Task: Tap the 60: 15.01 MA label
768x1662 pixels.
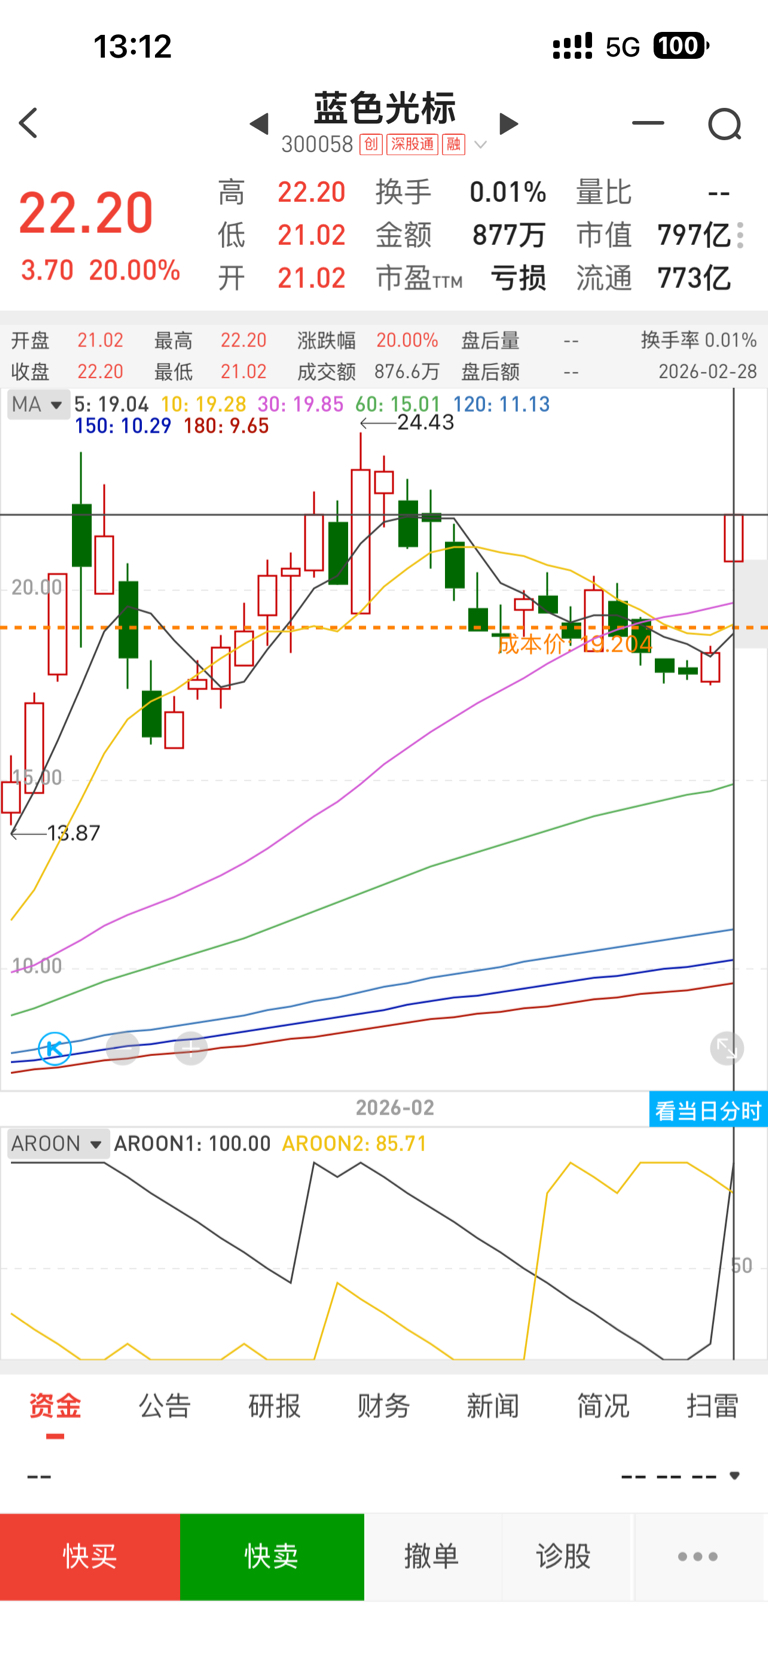Action: [x=398, y=404]
